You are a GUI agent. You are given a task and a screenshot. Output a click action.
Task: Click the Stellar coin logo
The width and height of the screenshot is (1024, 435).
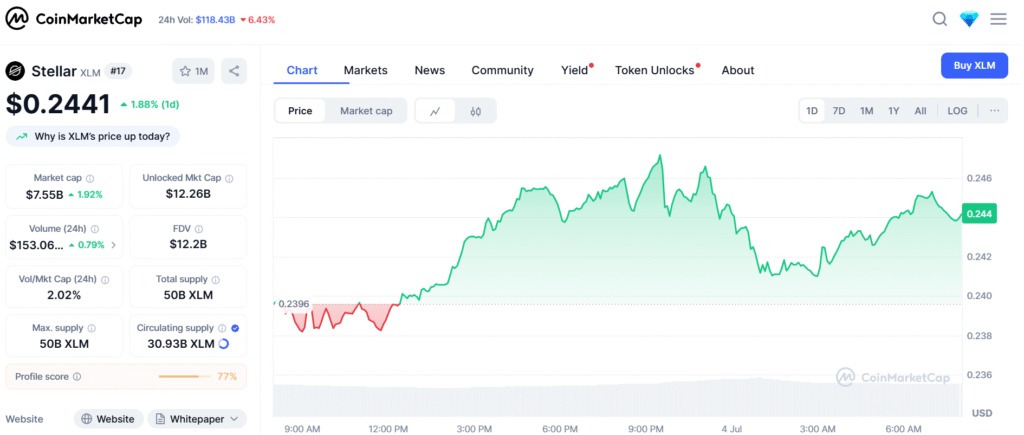tap(16, 71)
